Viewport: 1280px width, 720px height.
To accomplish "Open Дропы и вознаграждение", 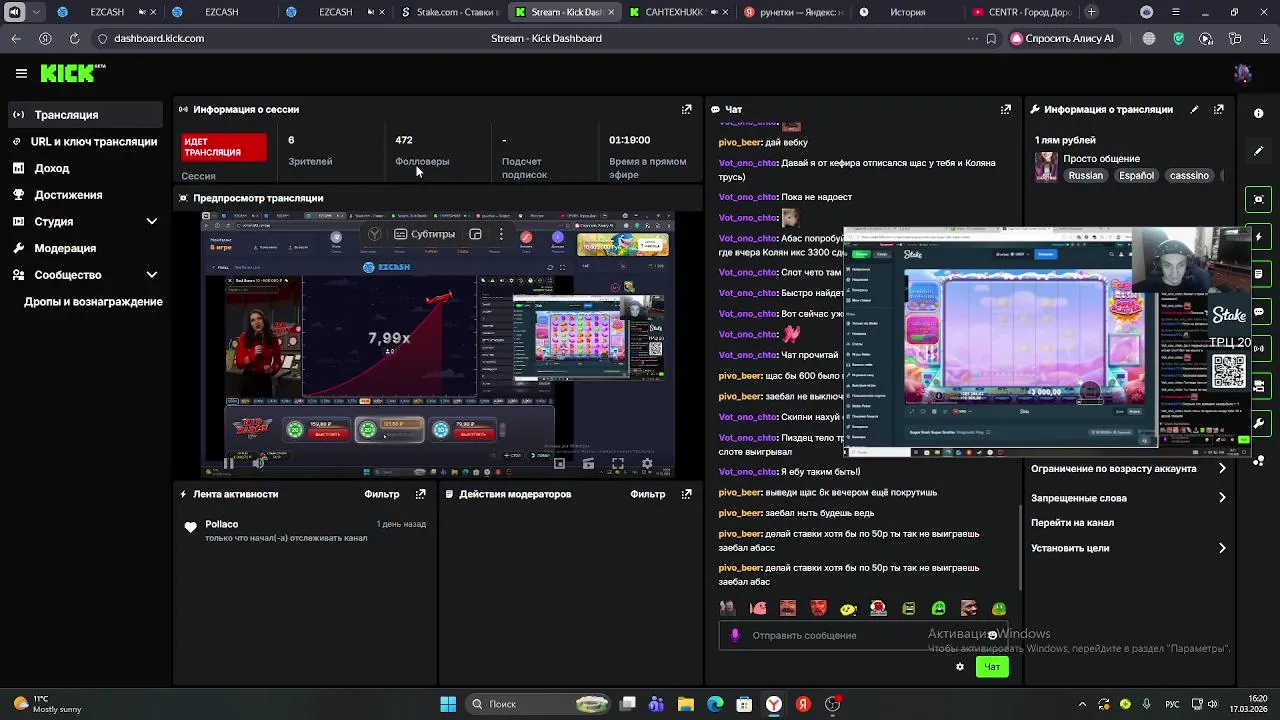I will [93, 302].
